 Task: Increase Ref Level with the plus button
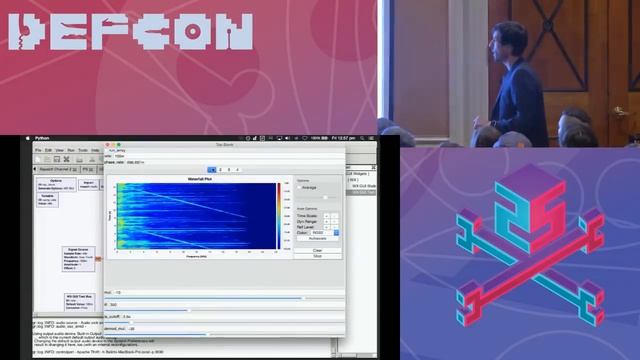[326, 227]
